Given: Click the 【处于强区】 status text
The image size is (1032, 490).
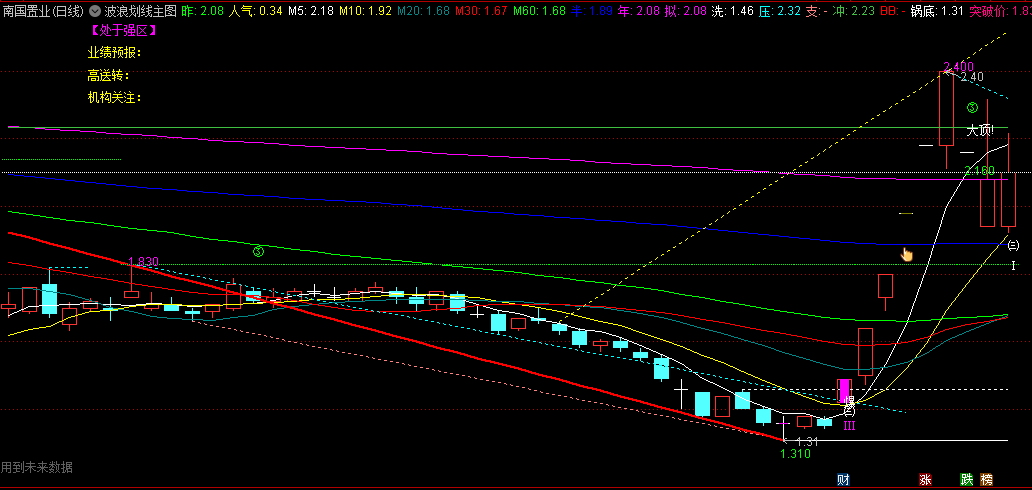Looking at the screenshot, I should pyautogui.click(x=123, y=30).
